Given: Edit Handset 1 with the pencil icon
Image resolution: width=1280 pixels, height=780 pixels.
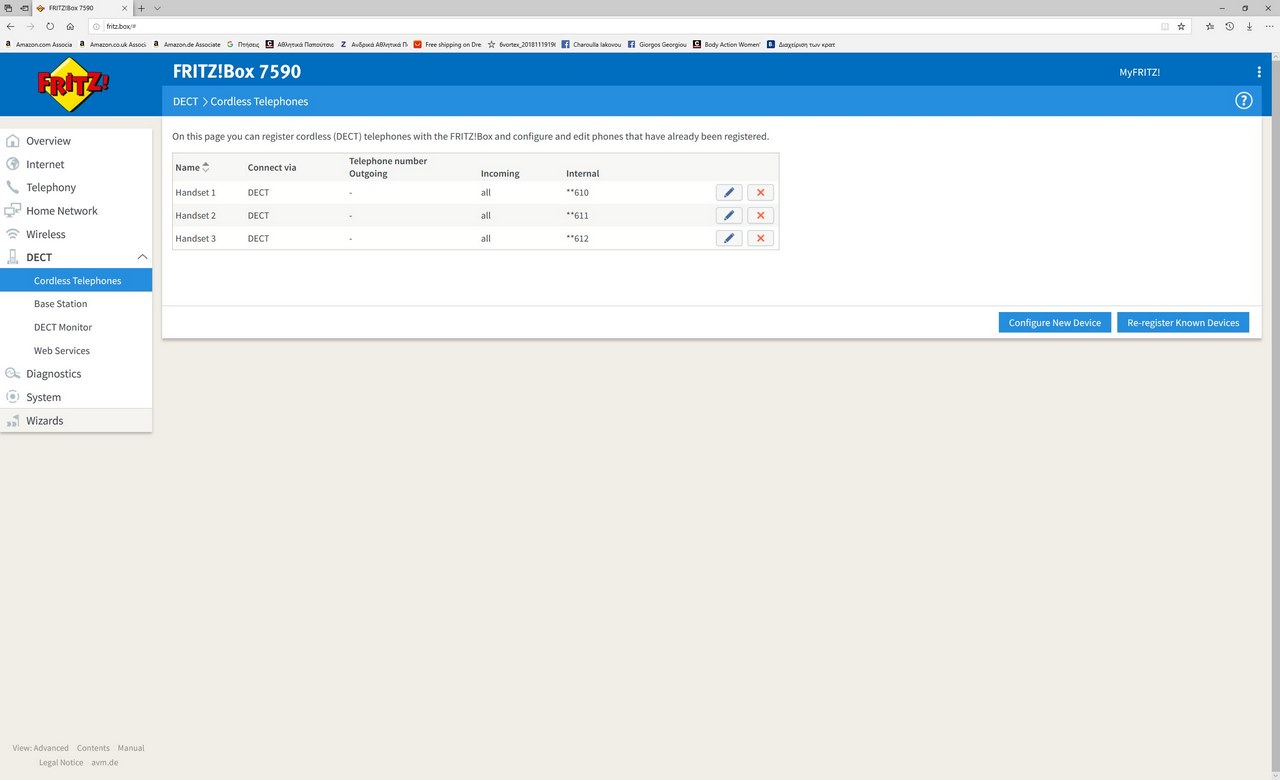Looking at the screenshot, I should pyautogui.click(x=729, y=192).
